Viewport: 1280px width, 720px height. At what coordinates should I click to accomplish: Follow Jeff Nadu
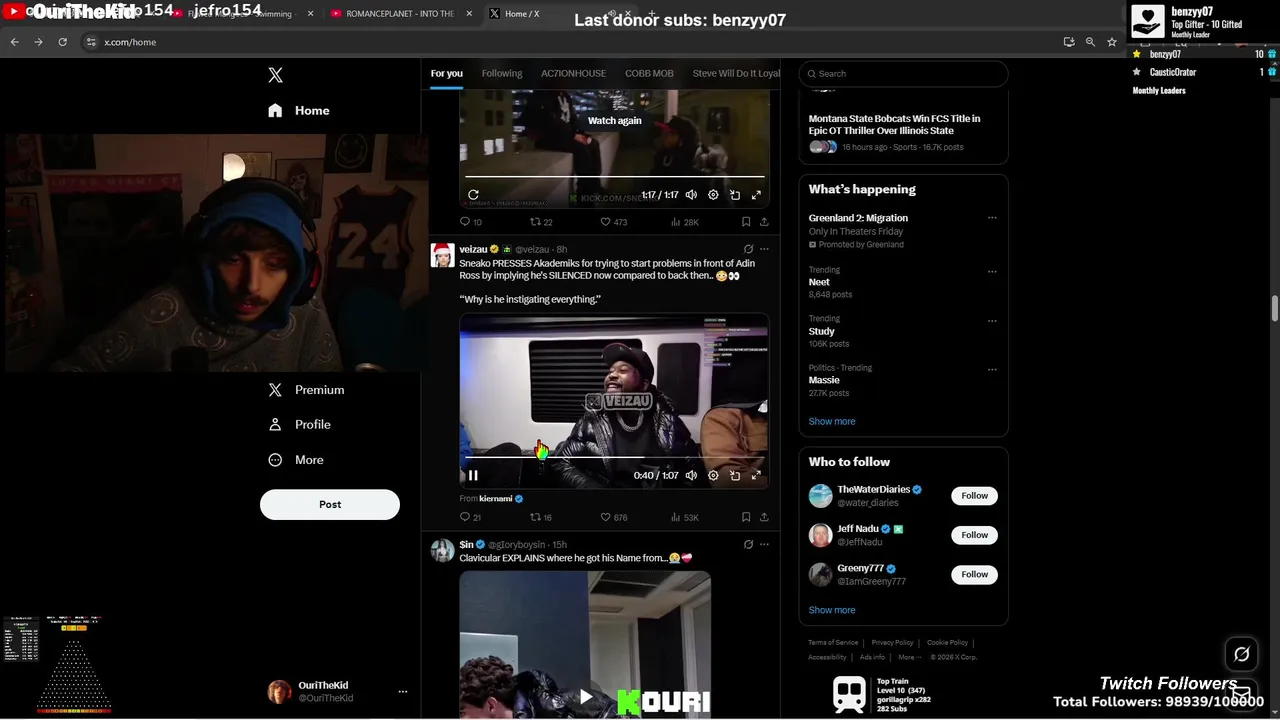point(974,535)
